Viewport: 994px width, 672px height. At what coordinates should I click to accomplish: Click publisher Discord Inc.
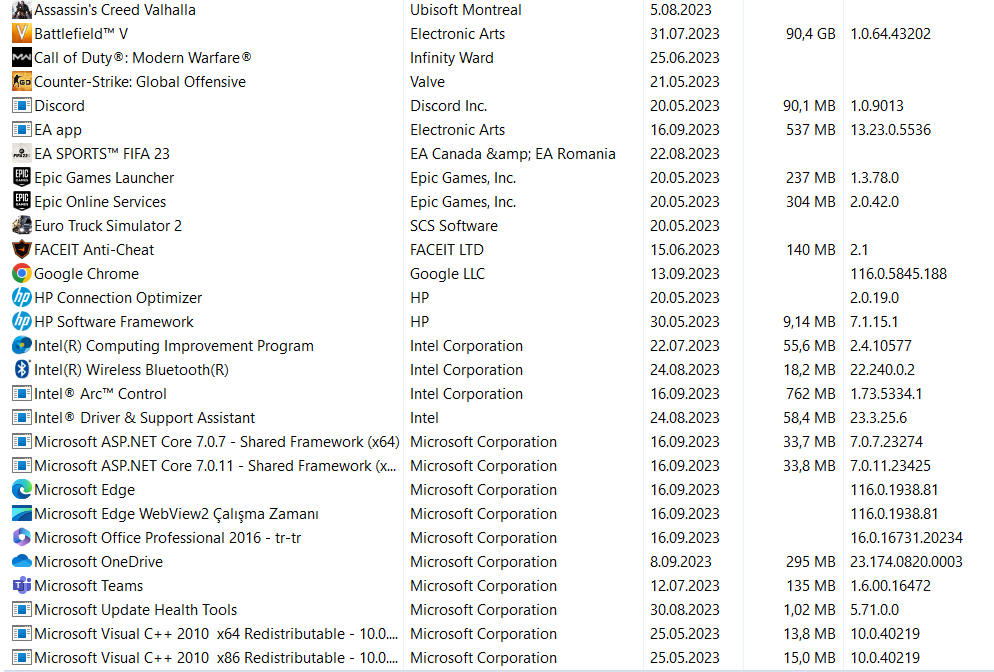448,105
